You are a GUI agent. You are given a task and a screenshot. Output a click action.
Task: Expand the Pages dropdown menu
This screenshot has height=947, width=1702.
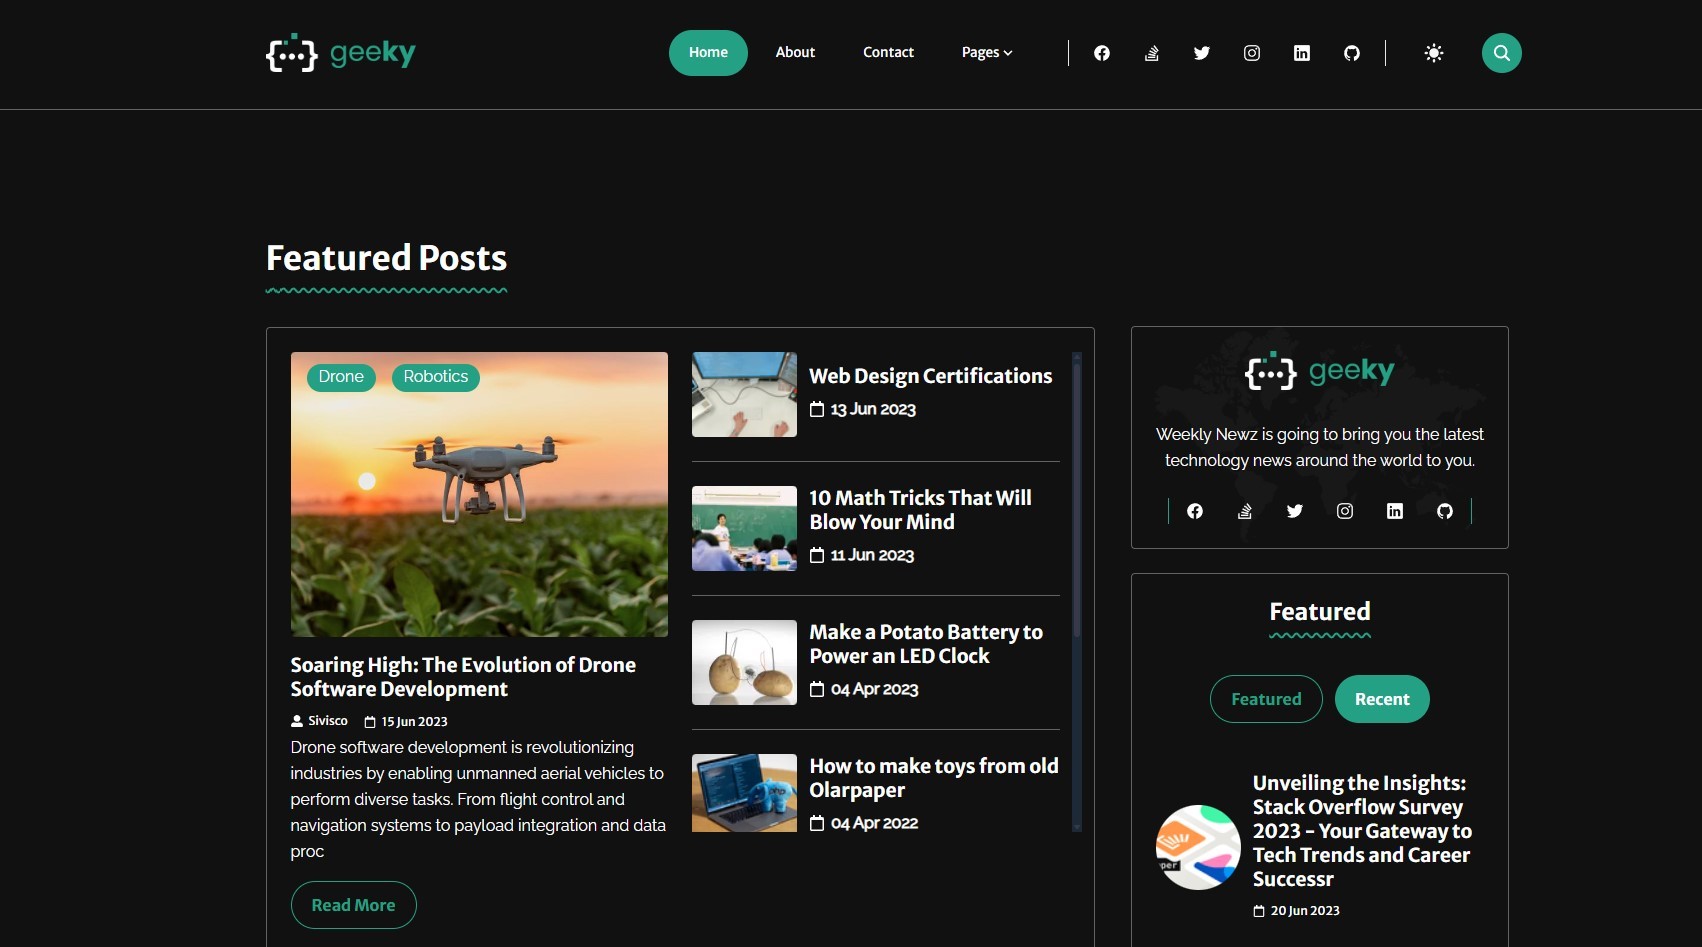[x=986, y=53]
